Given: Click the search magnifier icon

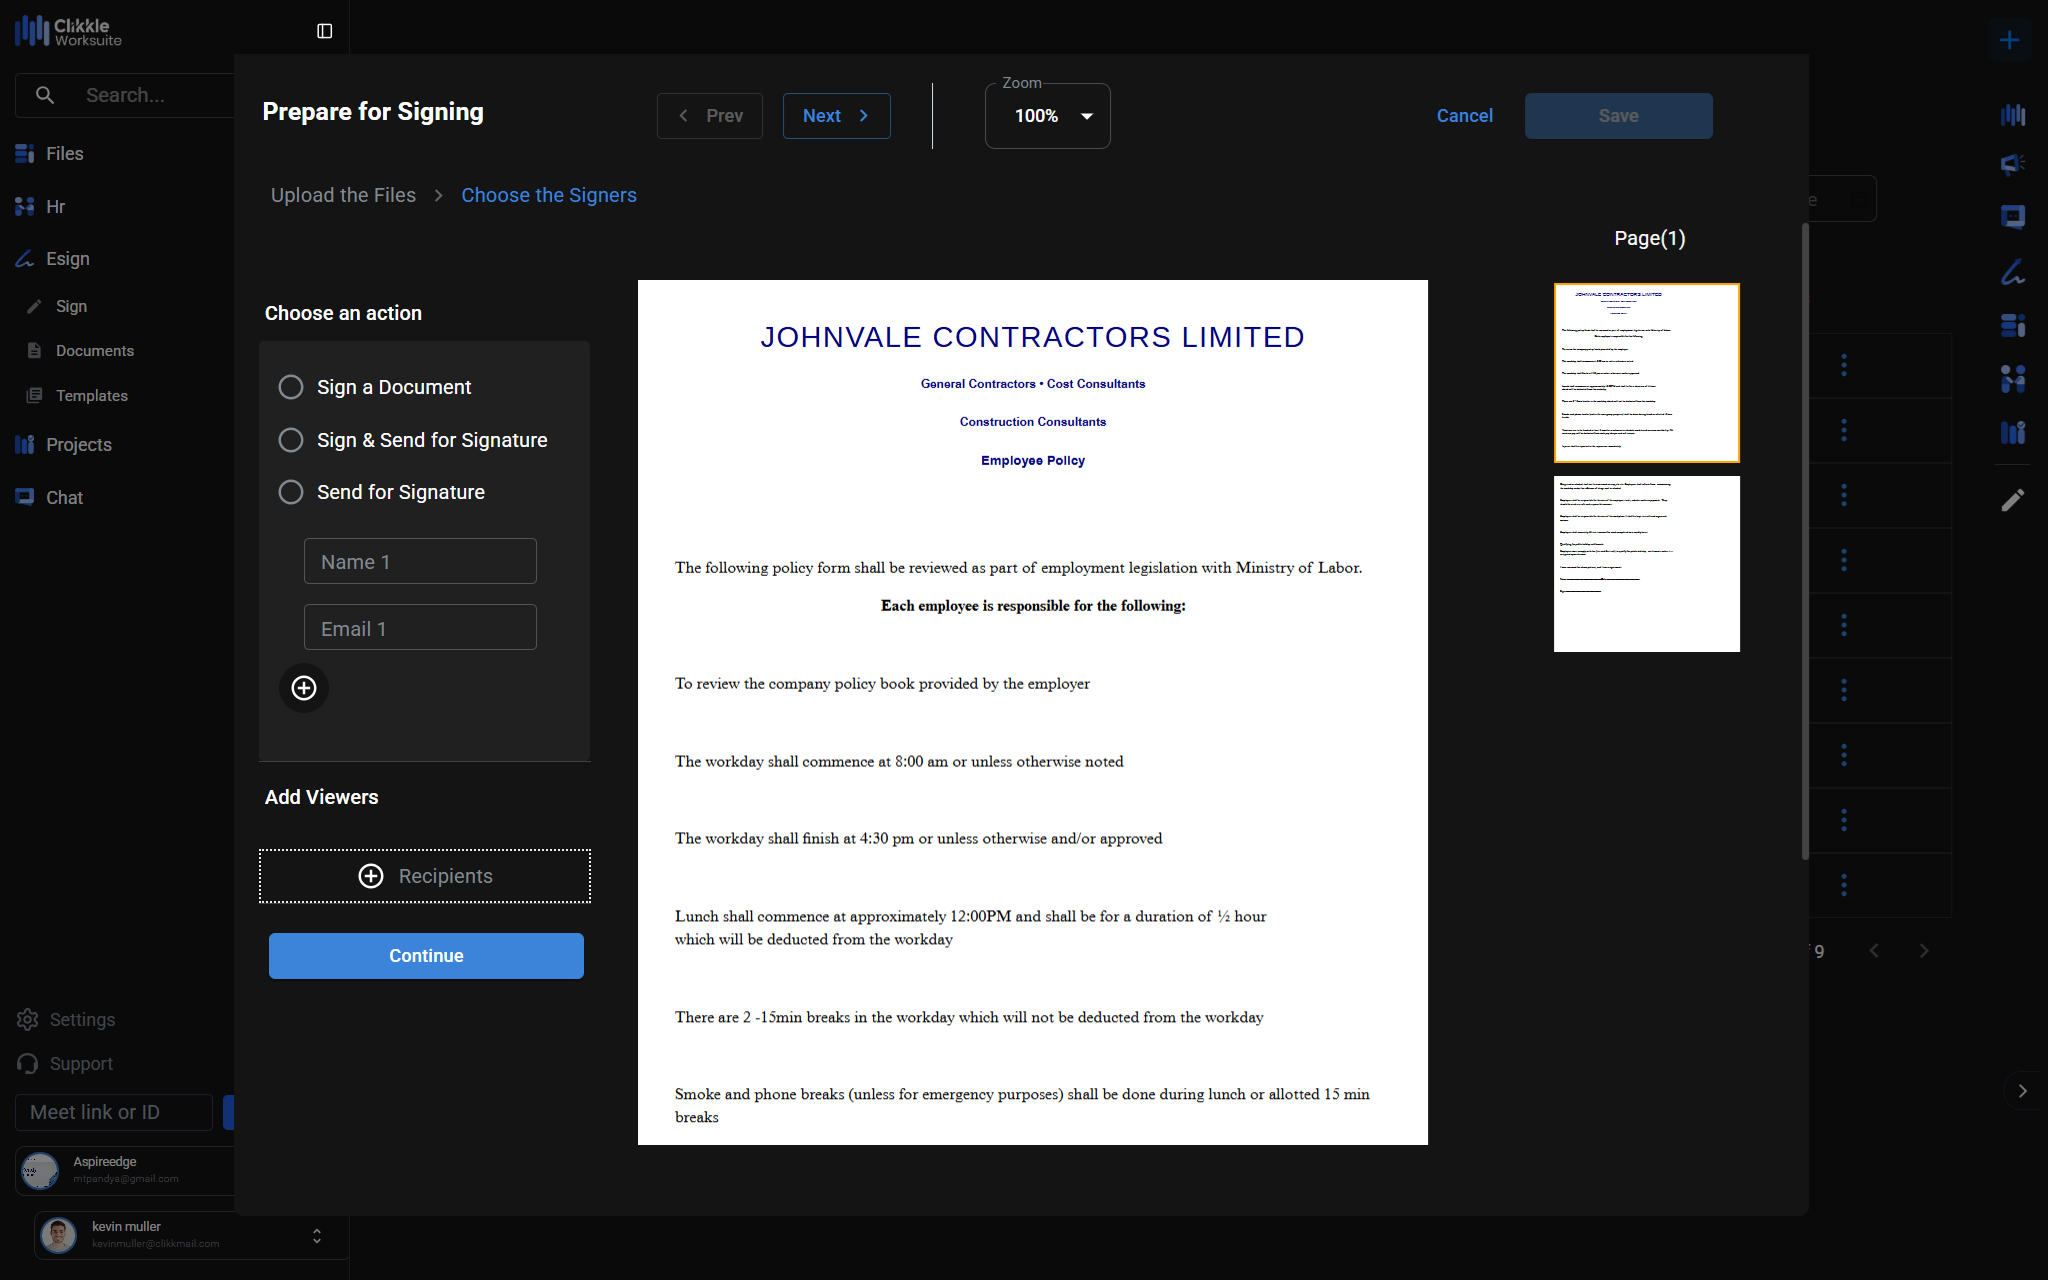Looking at the screenshot, I should point(45,95).
